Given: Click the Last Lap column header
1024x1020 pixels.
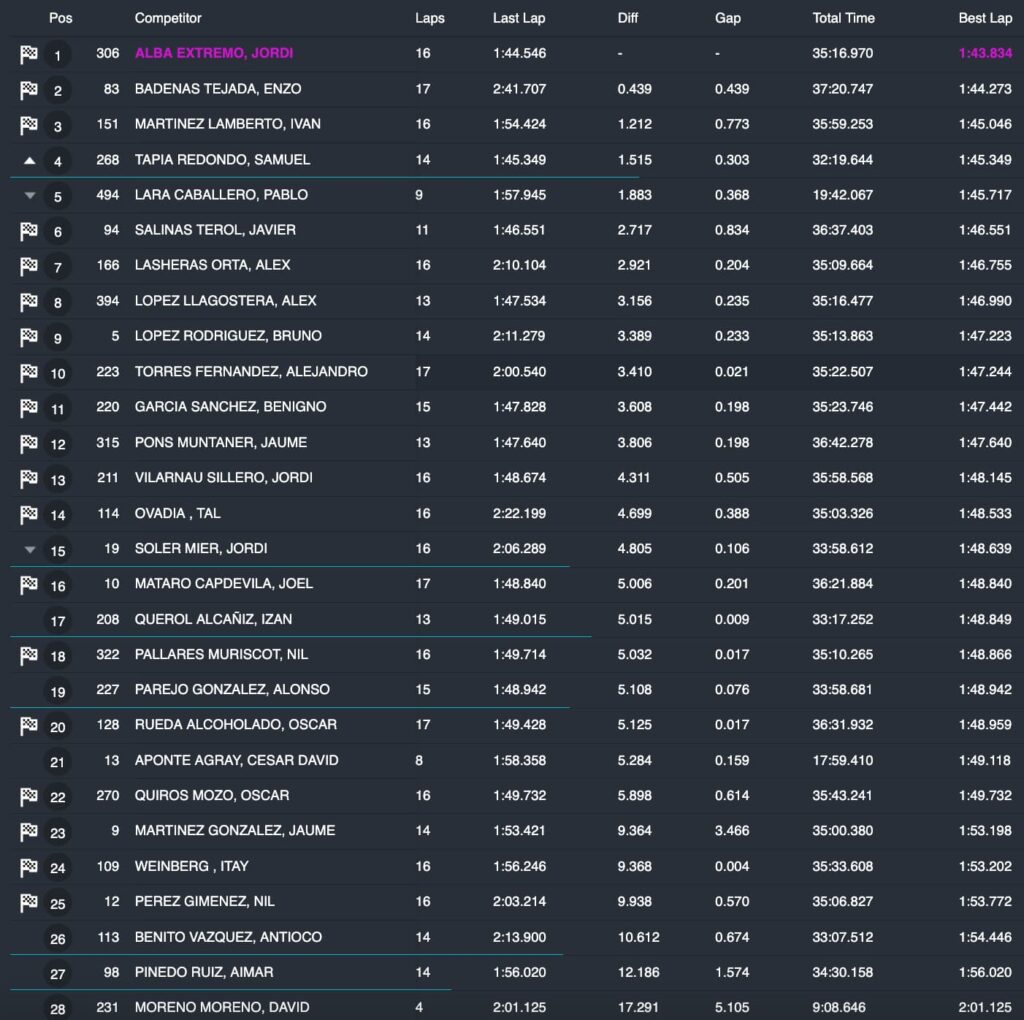Looking at the screenshot, I should point(519,18).
